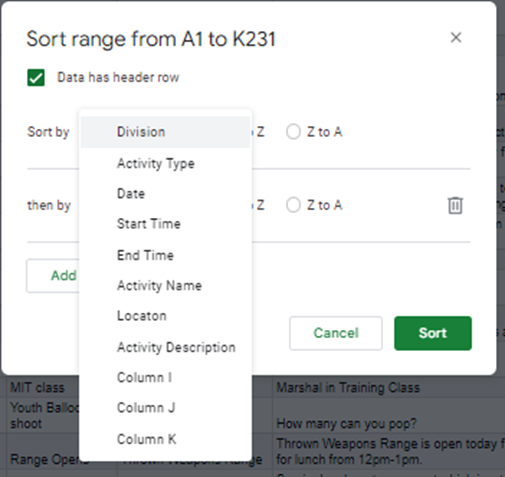Pick Date in the sort column list
This screenshot has height=477, width=505.
(x=165, y=194)
